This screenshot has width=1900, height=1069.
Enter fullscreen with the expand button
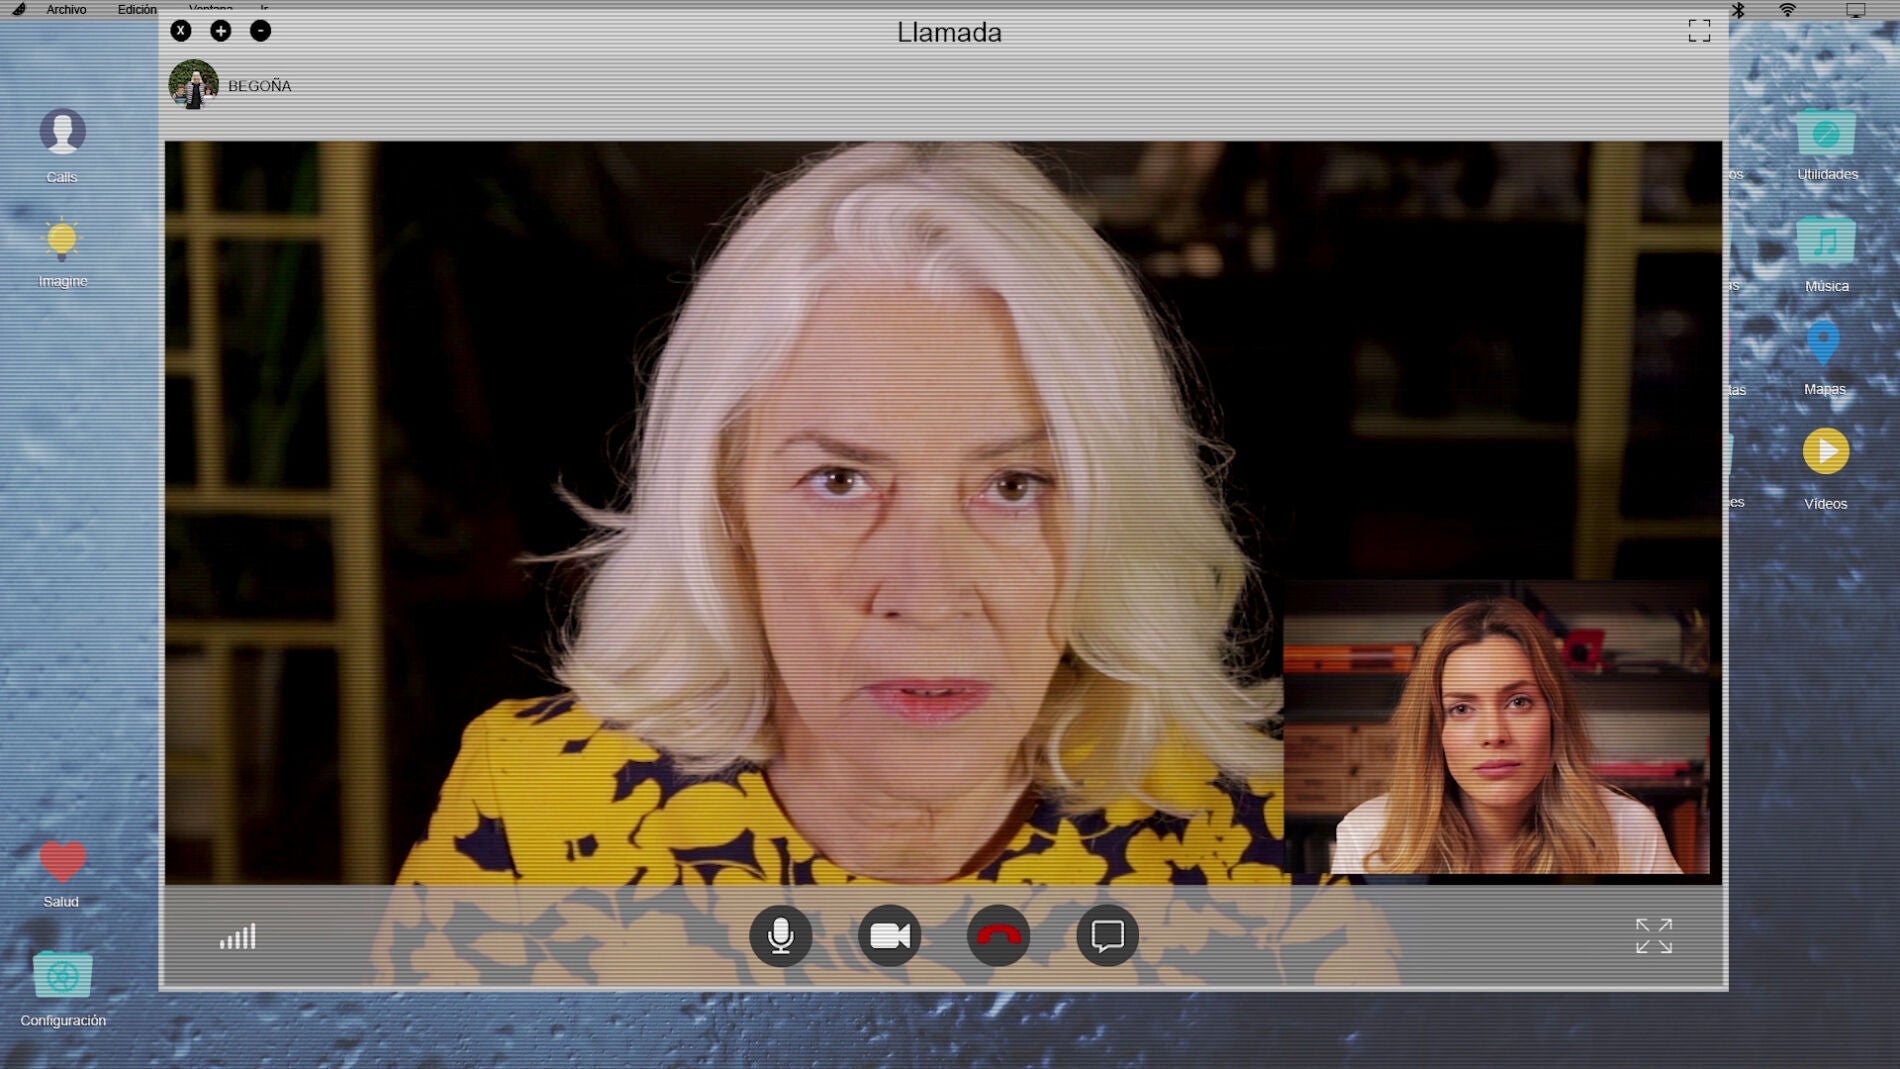click(1654, 937)
